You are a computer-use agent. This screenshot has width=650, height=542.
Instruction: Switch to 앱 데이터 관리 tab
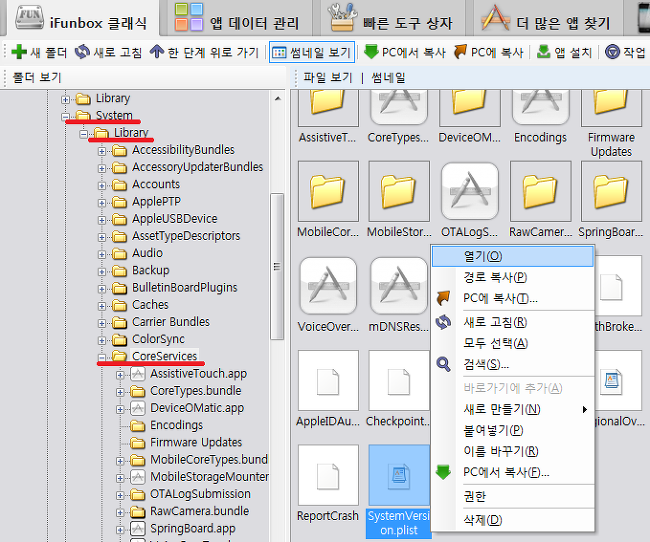click(237, 19)
